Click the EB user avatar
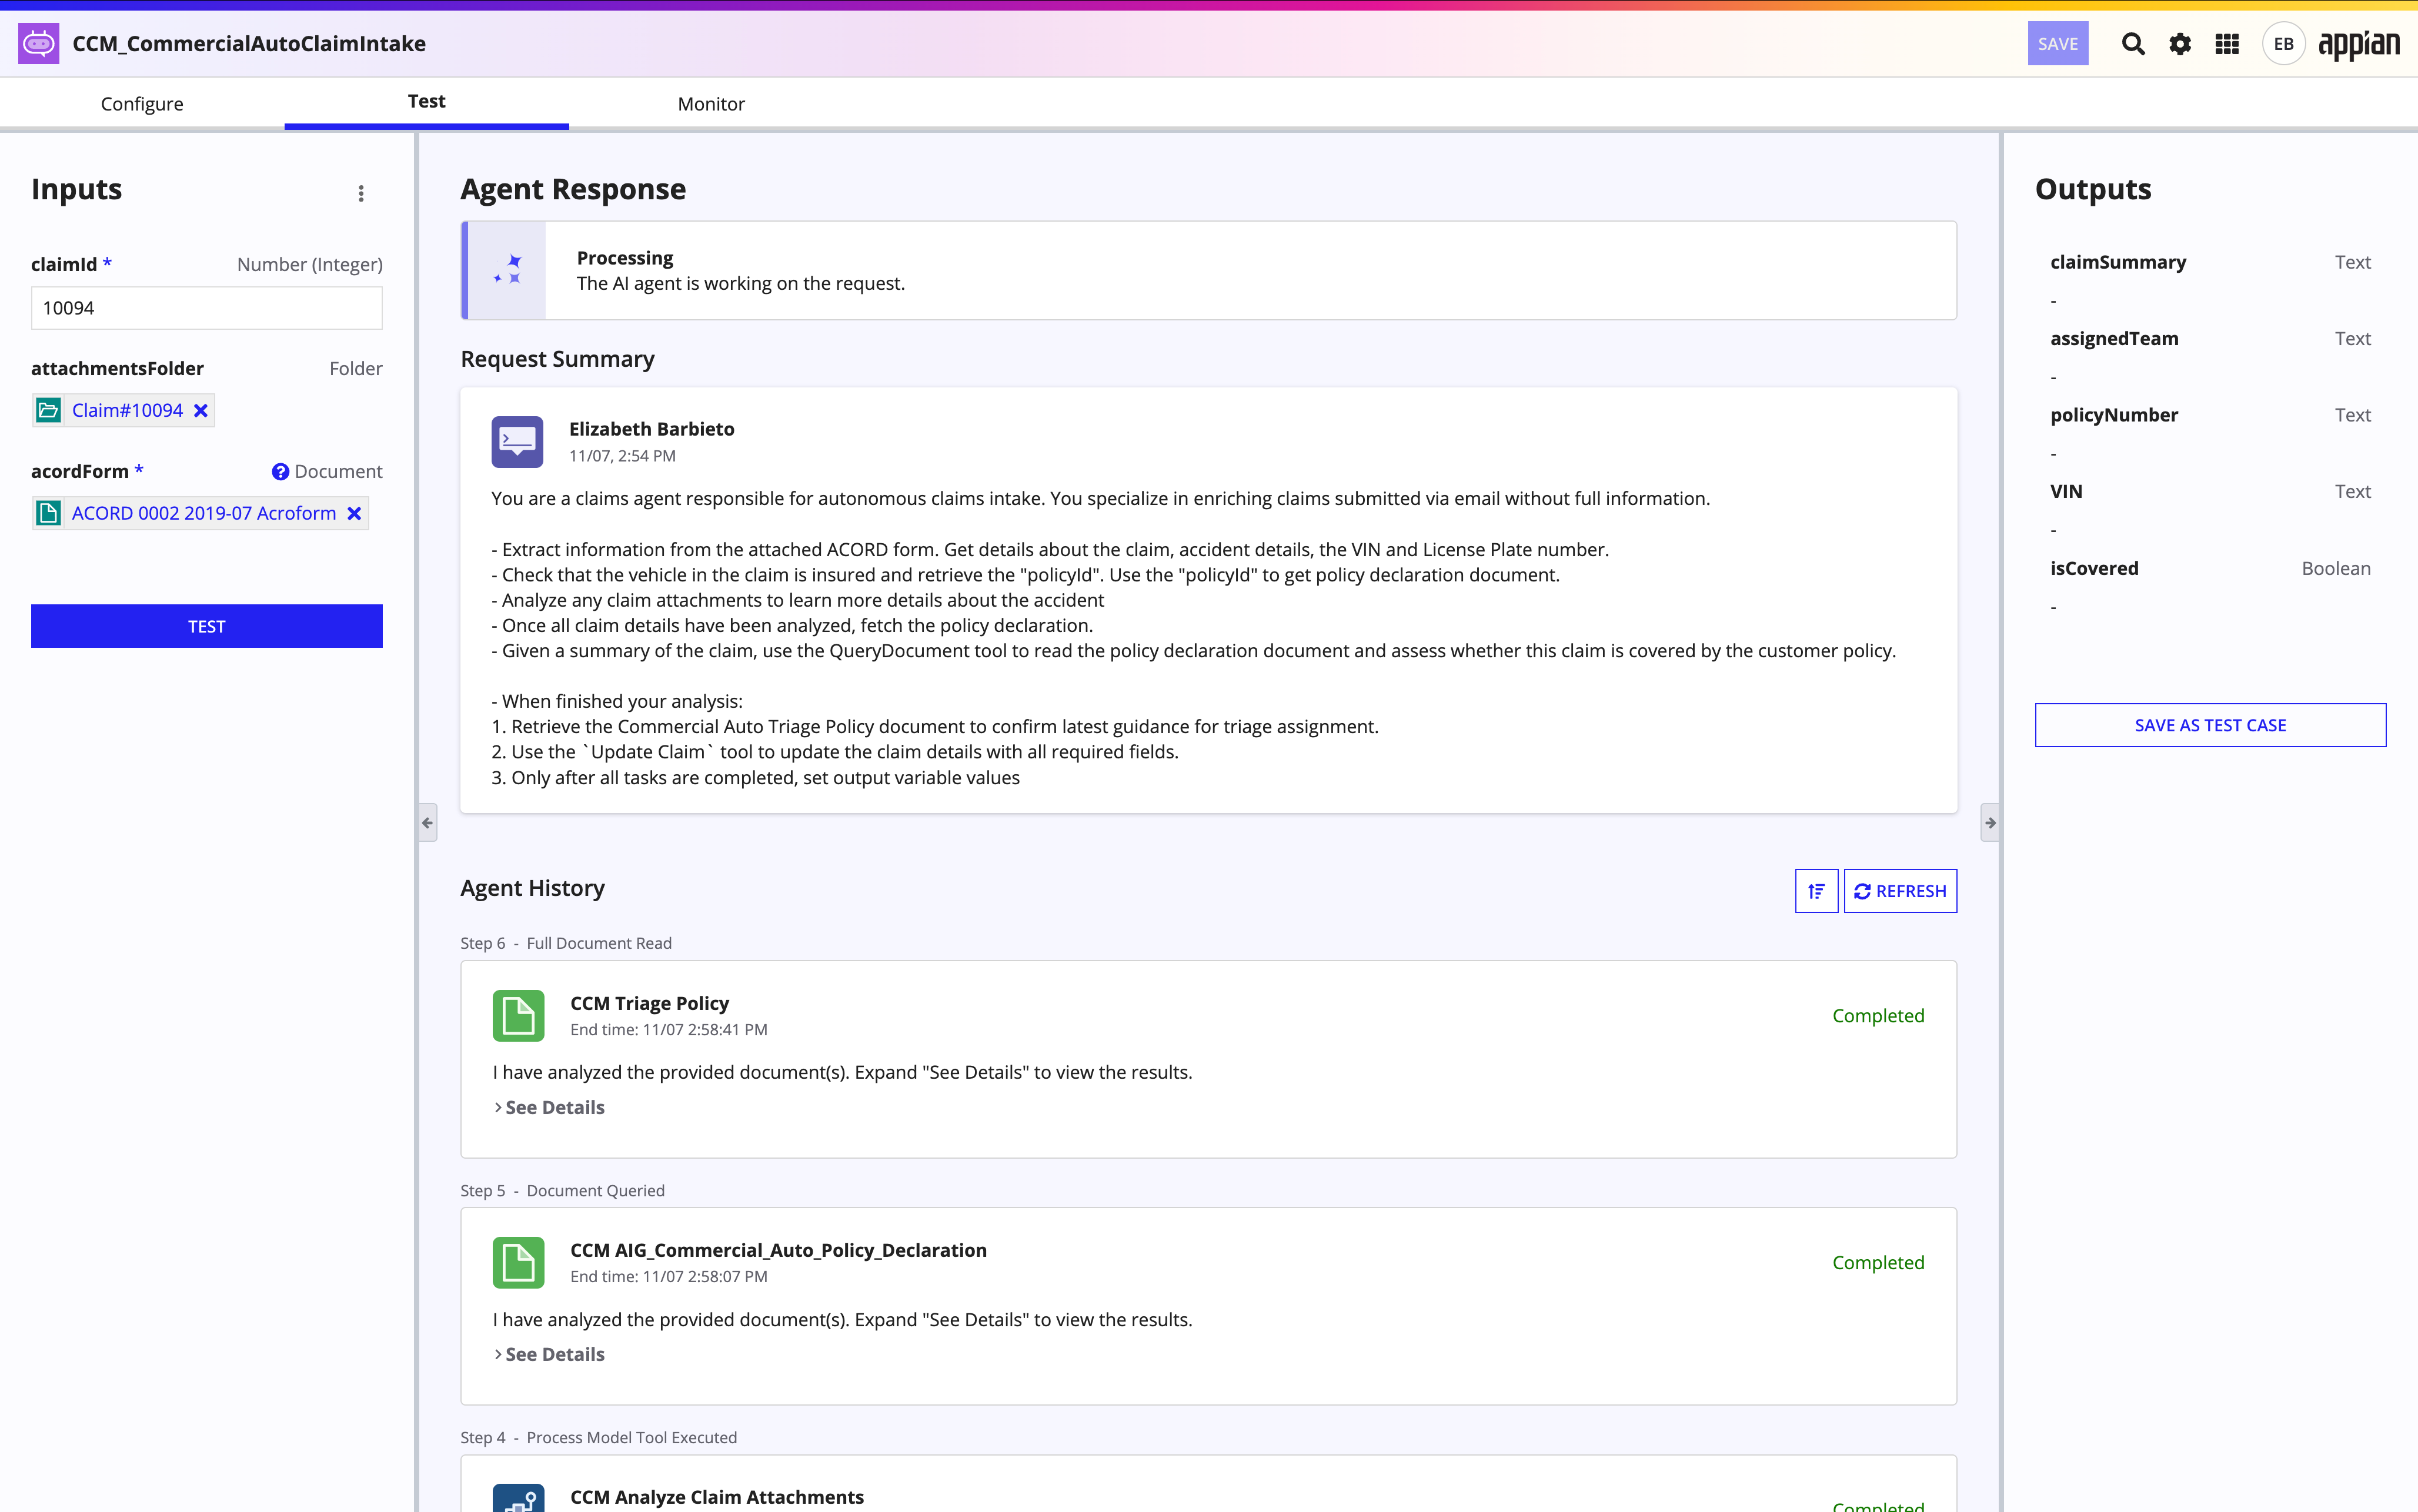 2283,44
